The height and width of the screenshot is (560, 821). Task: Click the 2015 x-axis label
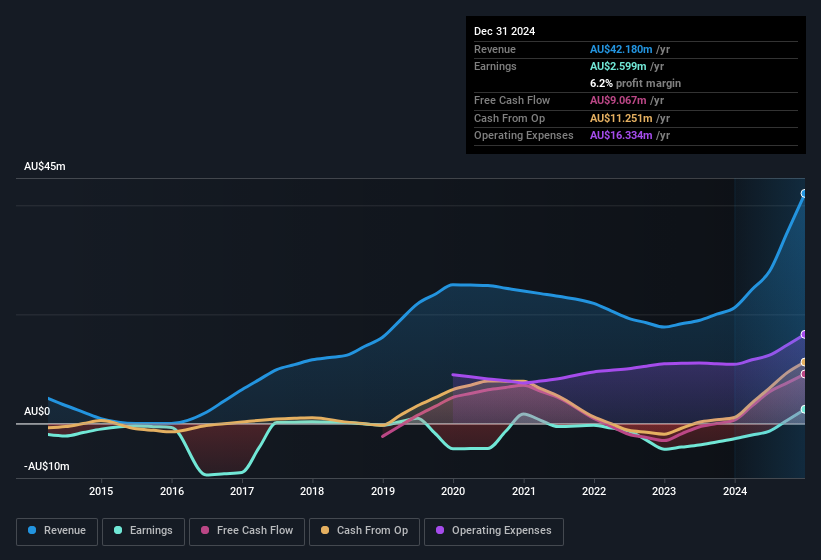tap(101, 491)
